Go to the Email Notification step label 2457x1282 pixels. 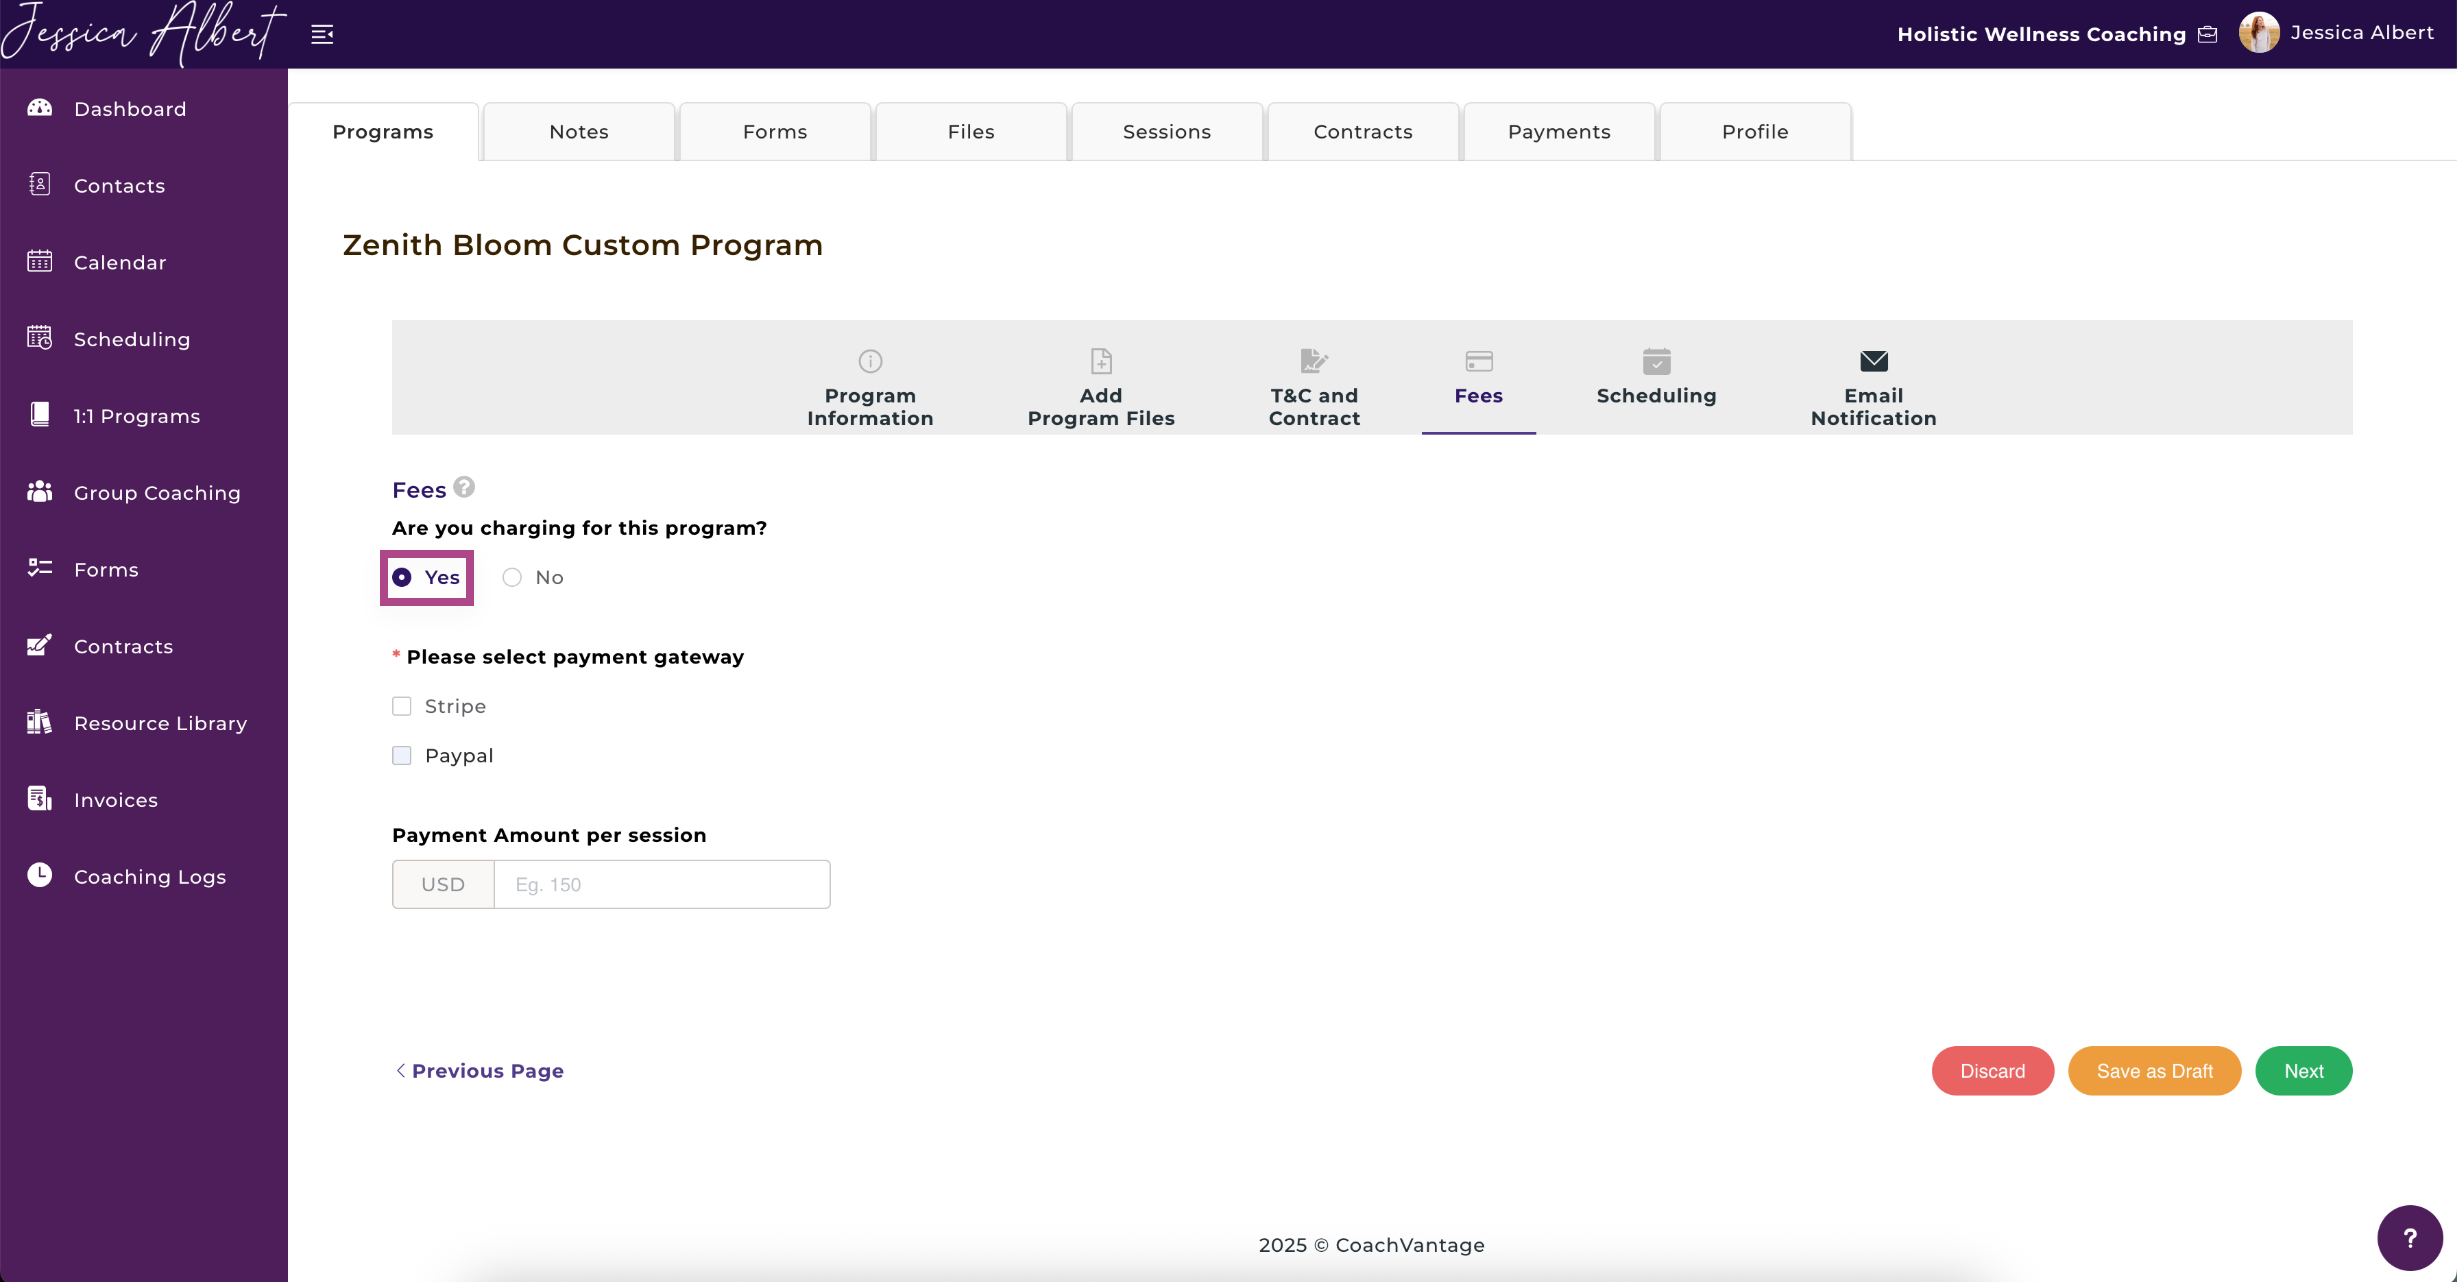(x=1874, y=407)
